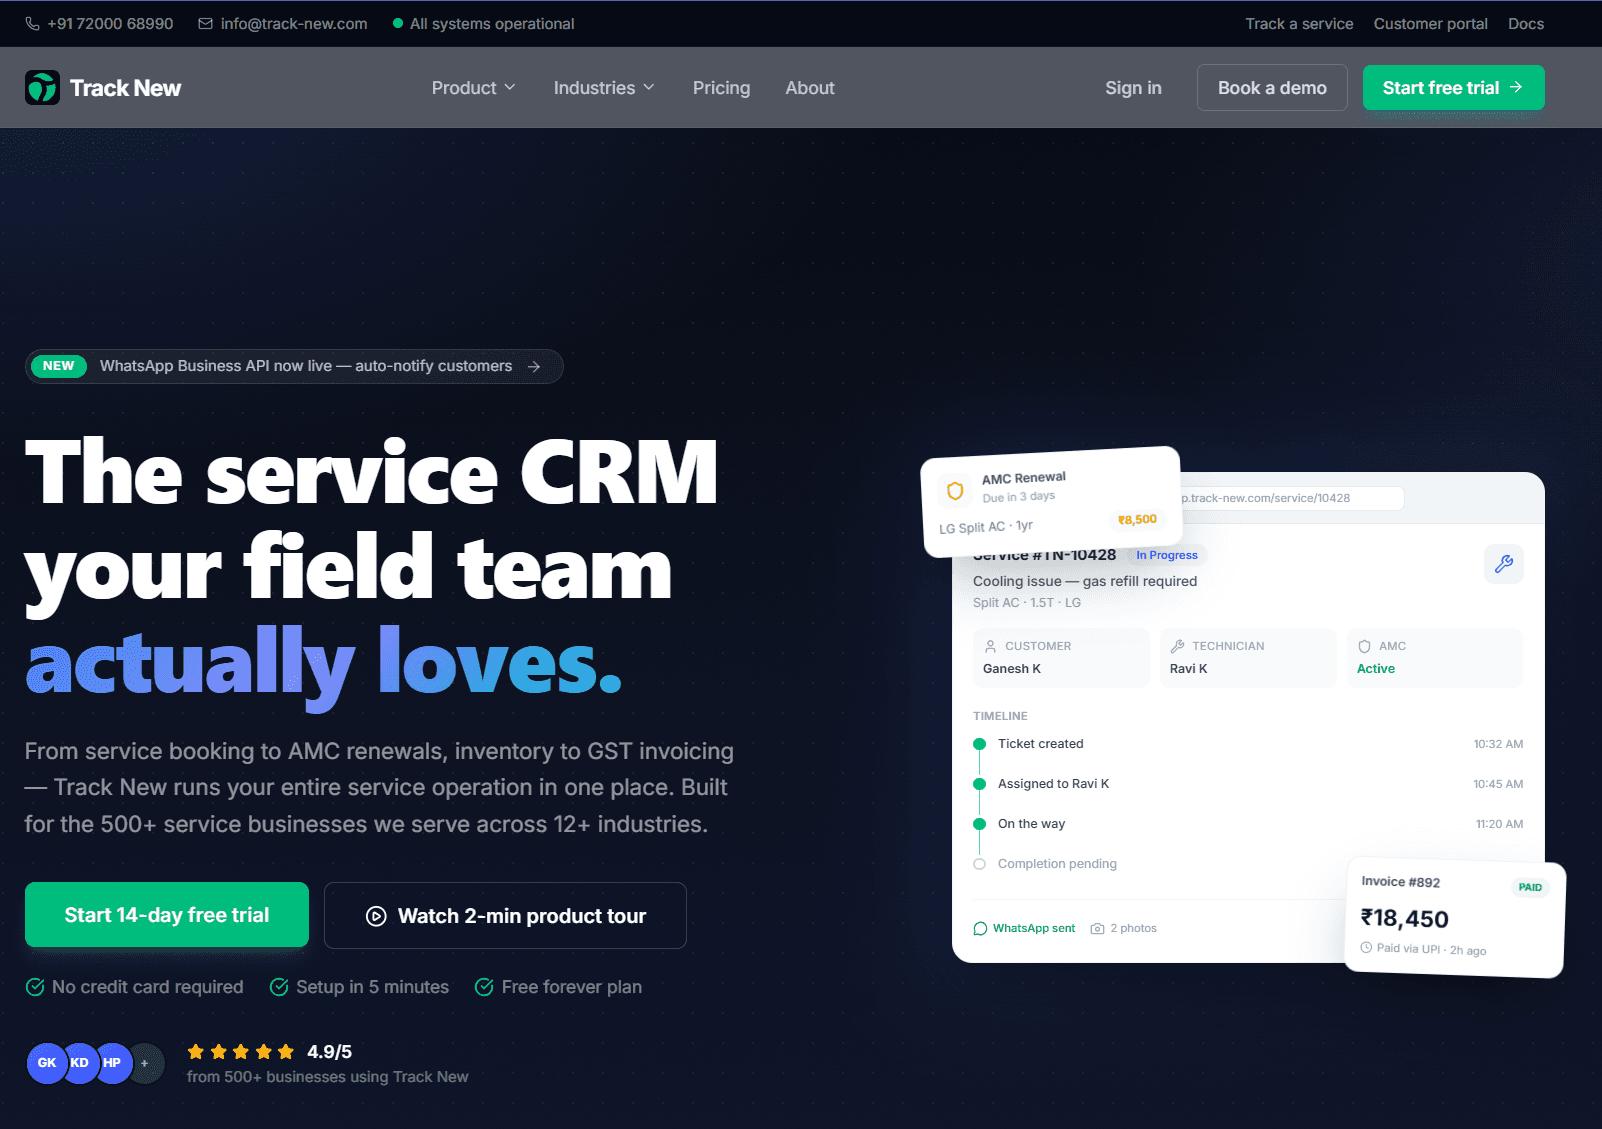Click the HP avatar circle
This screenshot has width=1602, height=1129.
point(112,1063)
